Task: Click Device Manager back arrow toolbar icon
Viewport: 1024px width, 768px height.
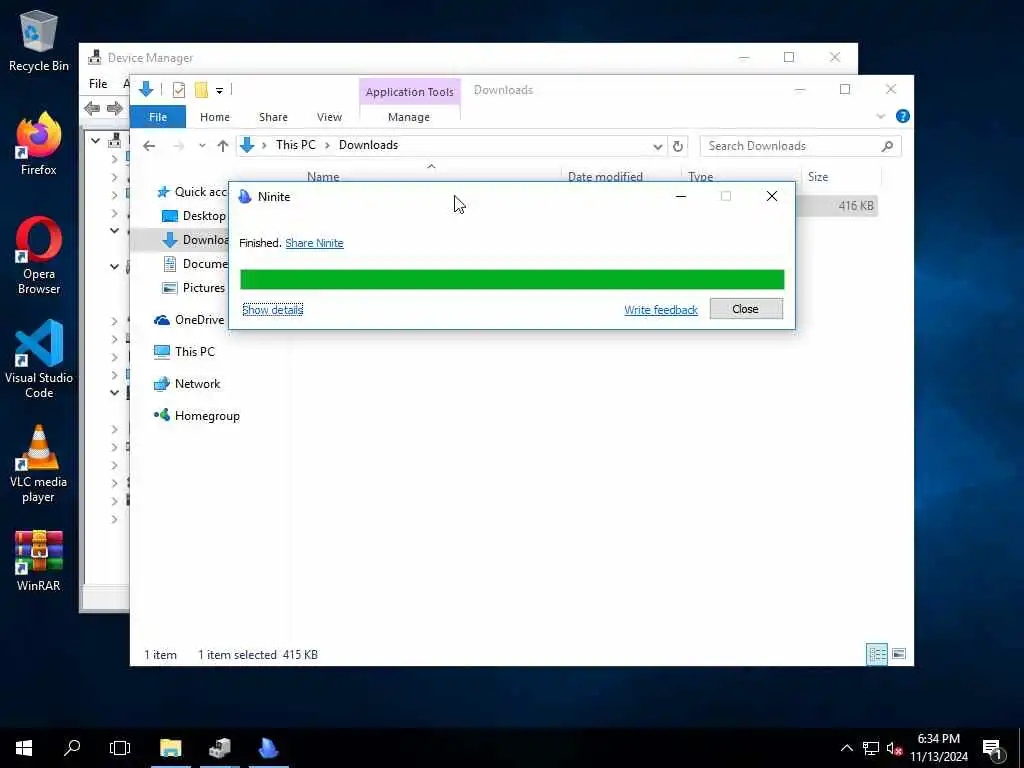Action: click(x=92, y=108)
